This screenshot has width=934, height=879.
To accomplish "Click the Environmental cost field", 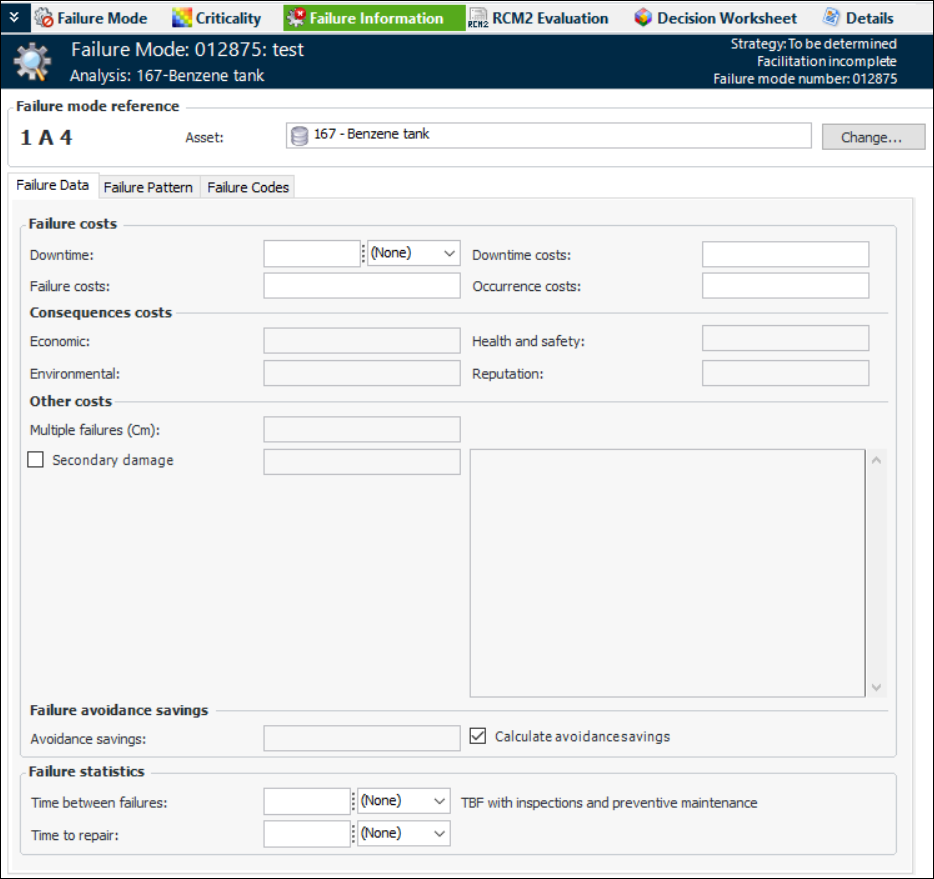I will 362,373.
